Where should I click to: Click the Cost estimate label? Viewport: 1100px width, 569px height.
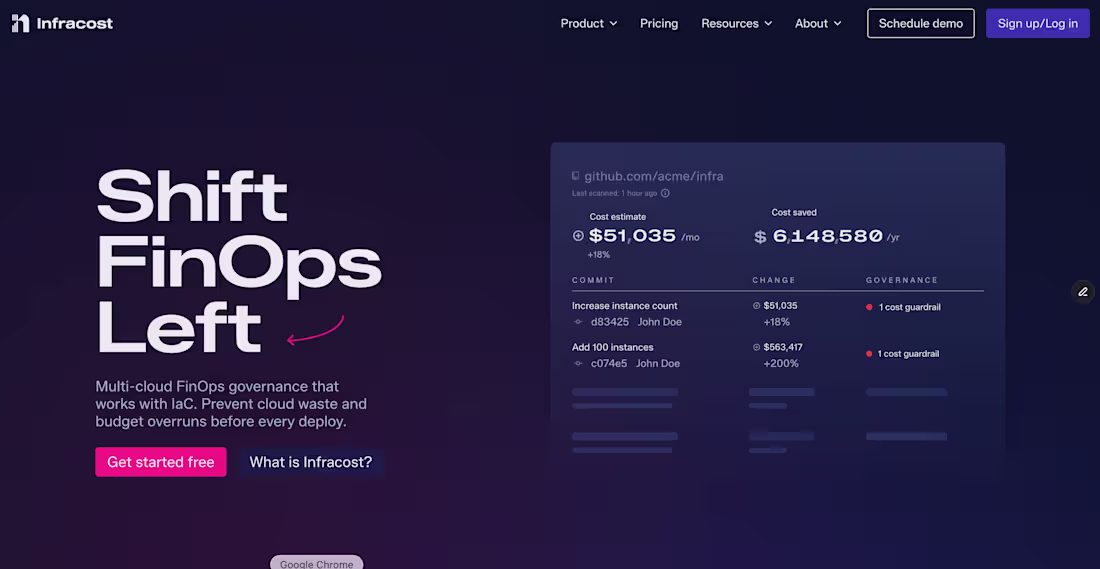pyautogui.click(x=617, y=217)
